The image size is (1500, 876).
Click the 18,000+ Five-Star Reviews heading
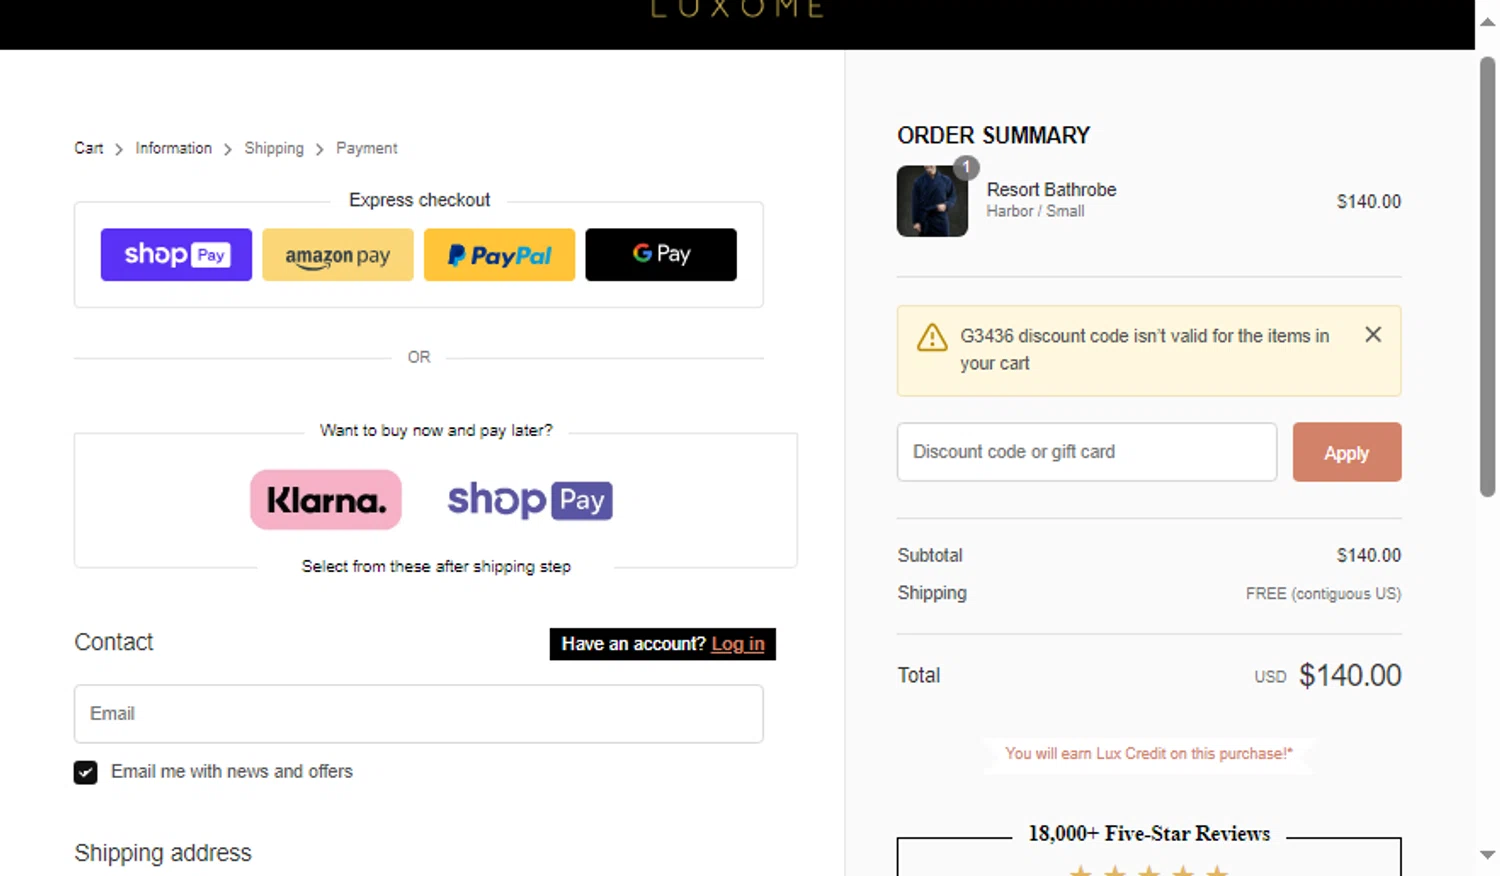[1149, 833]
